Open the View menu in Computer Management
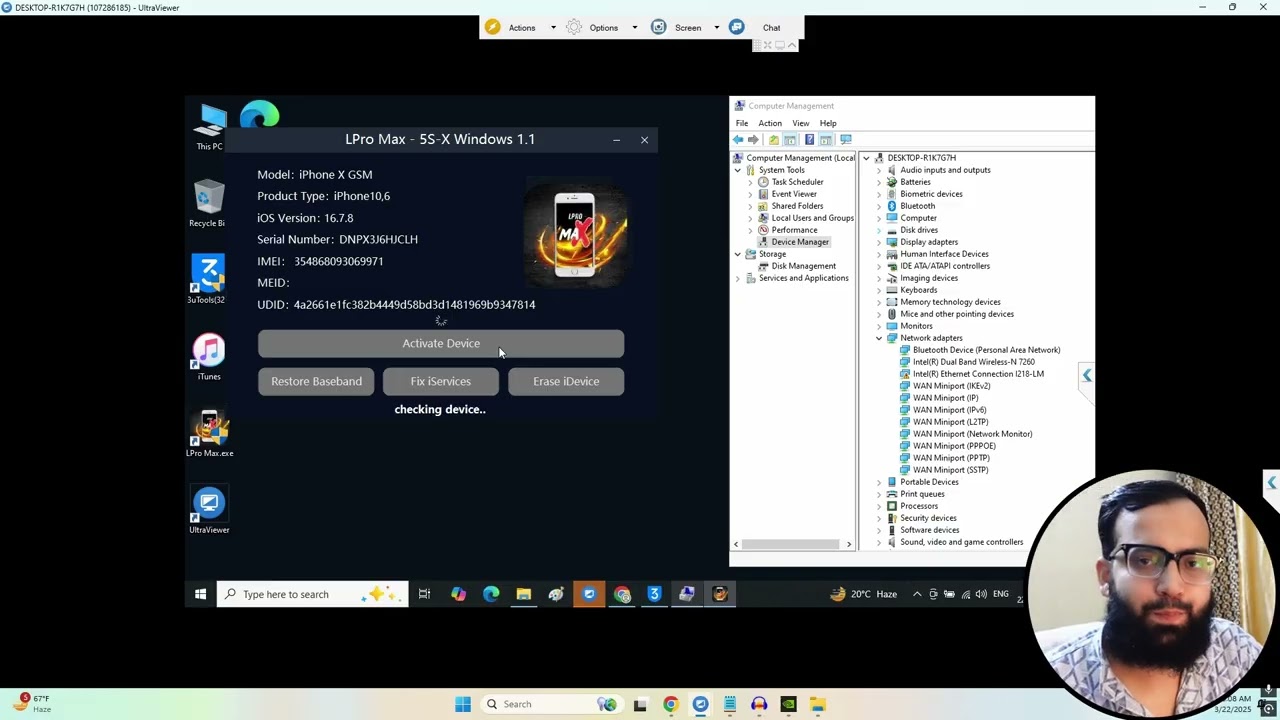The image size is (1280, 720). (x=801, y=123)
